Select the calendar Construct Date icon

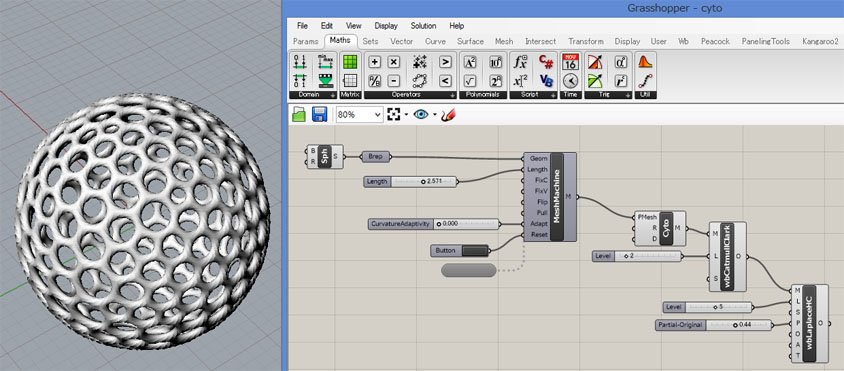[x=571, y=62]
